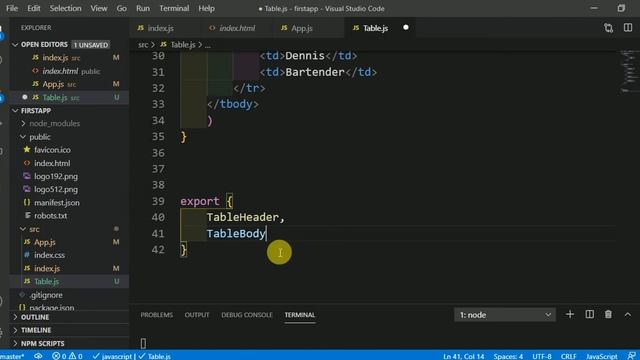Open the terminal selector dropdown '1: node'

point(504,315)
